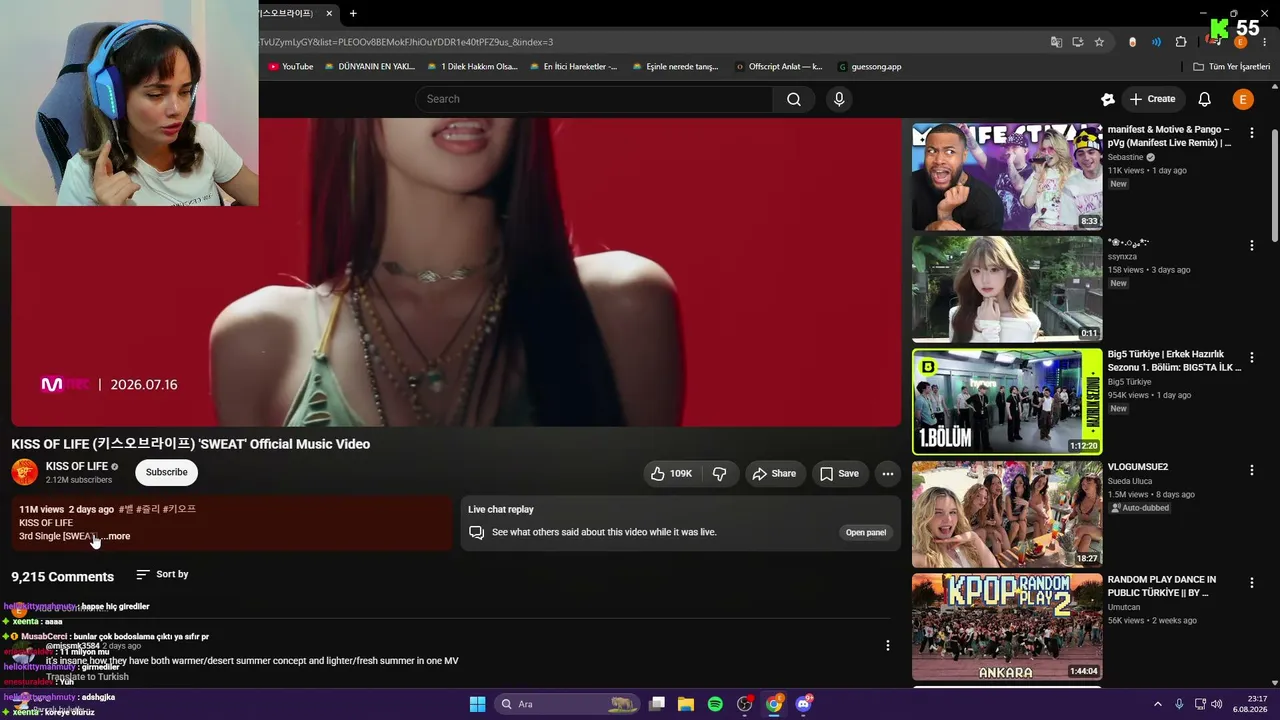The width and height of the screenshot is (1280, 720).
Task: Save the video to a playlist
Action: point(839,474)
